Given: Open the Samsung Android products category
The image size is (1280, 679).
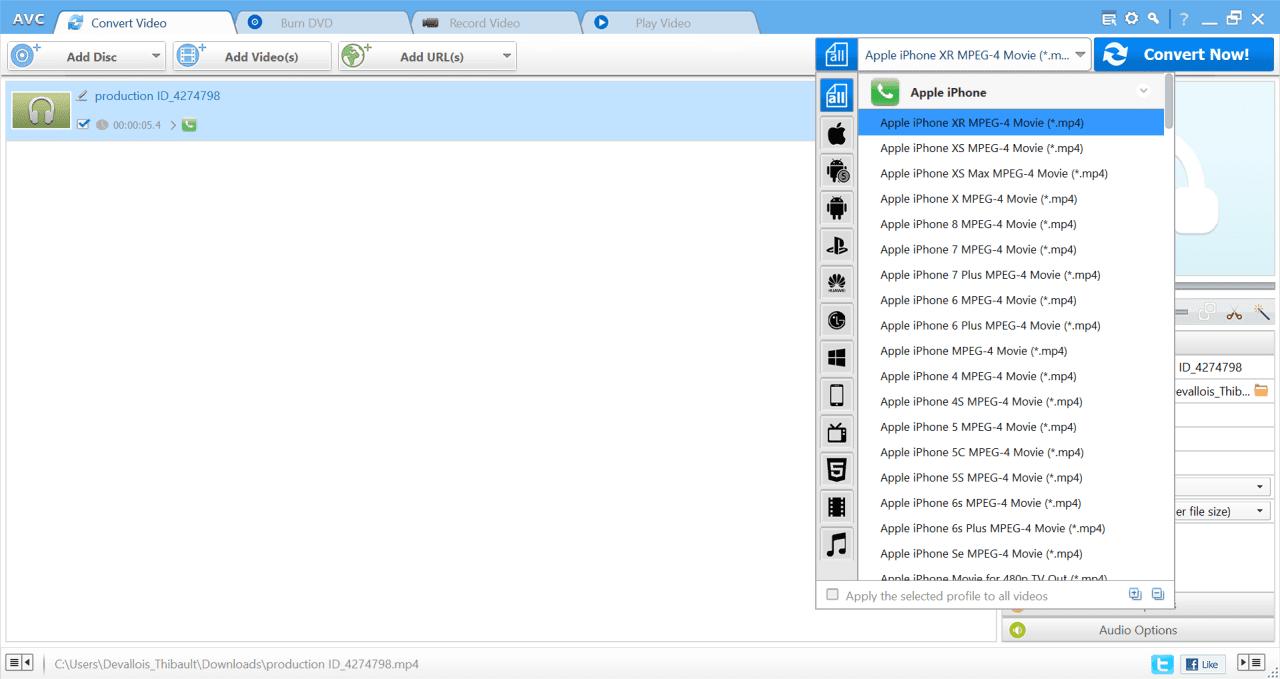Looking at the screenshot, I should (x=837, y=171).
